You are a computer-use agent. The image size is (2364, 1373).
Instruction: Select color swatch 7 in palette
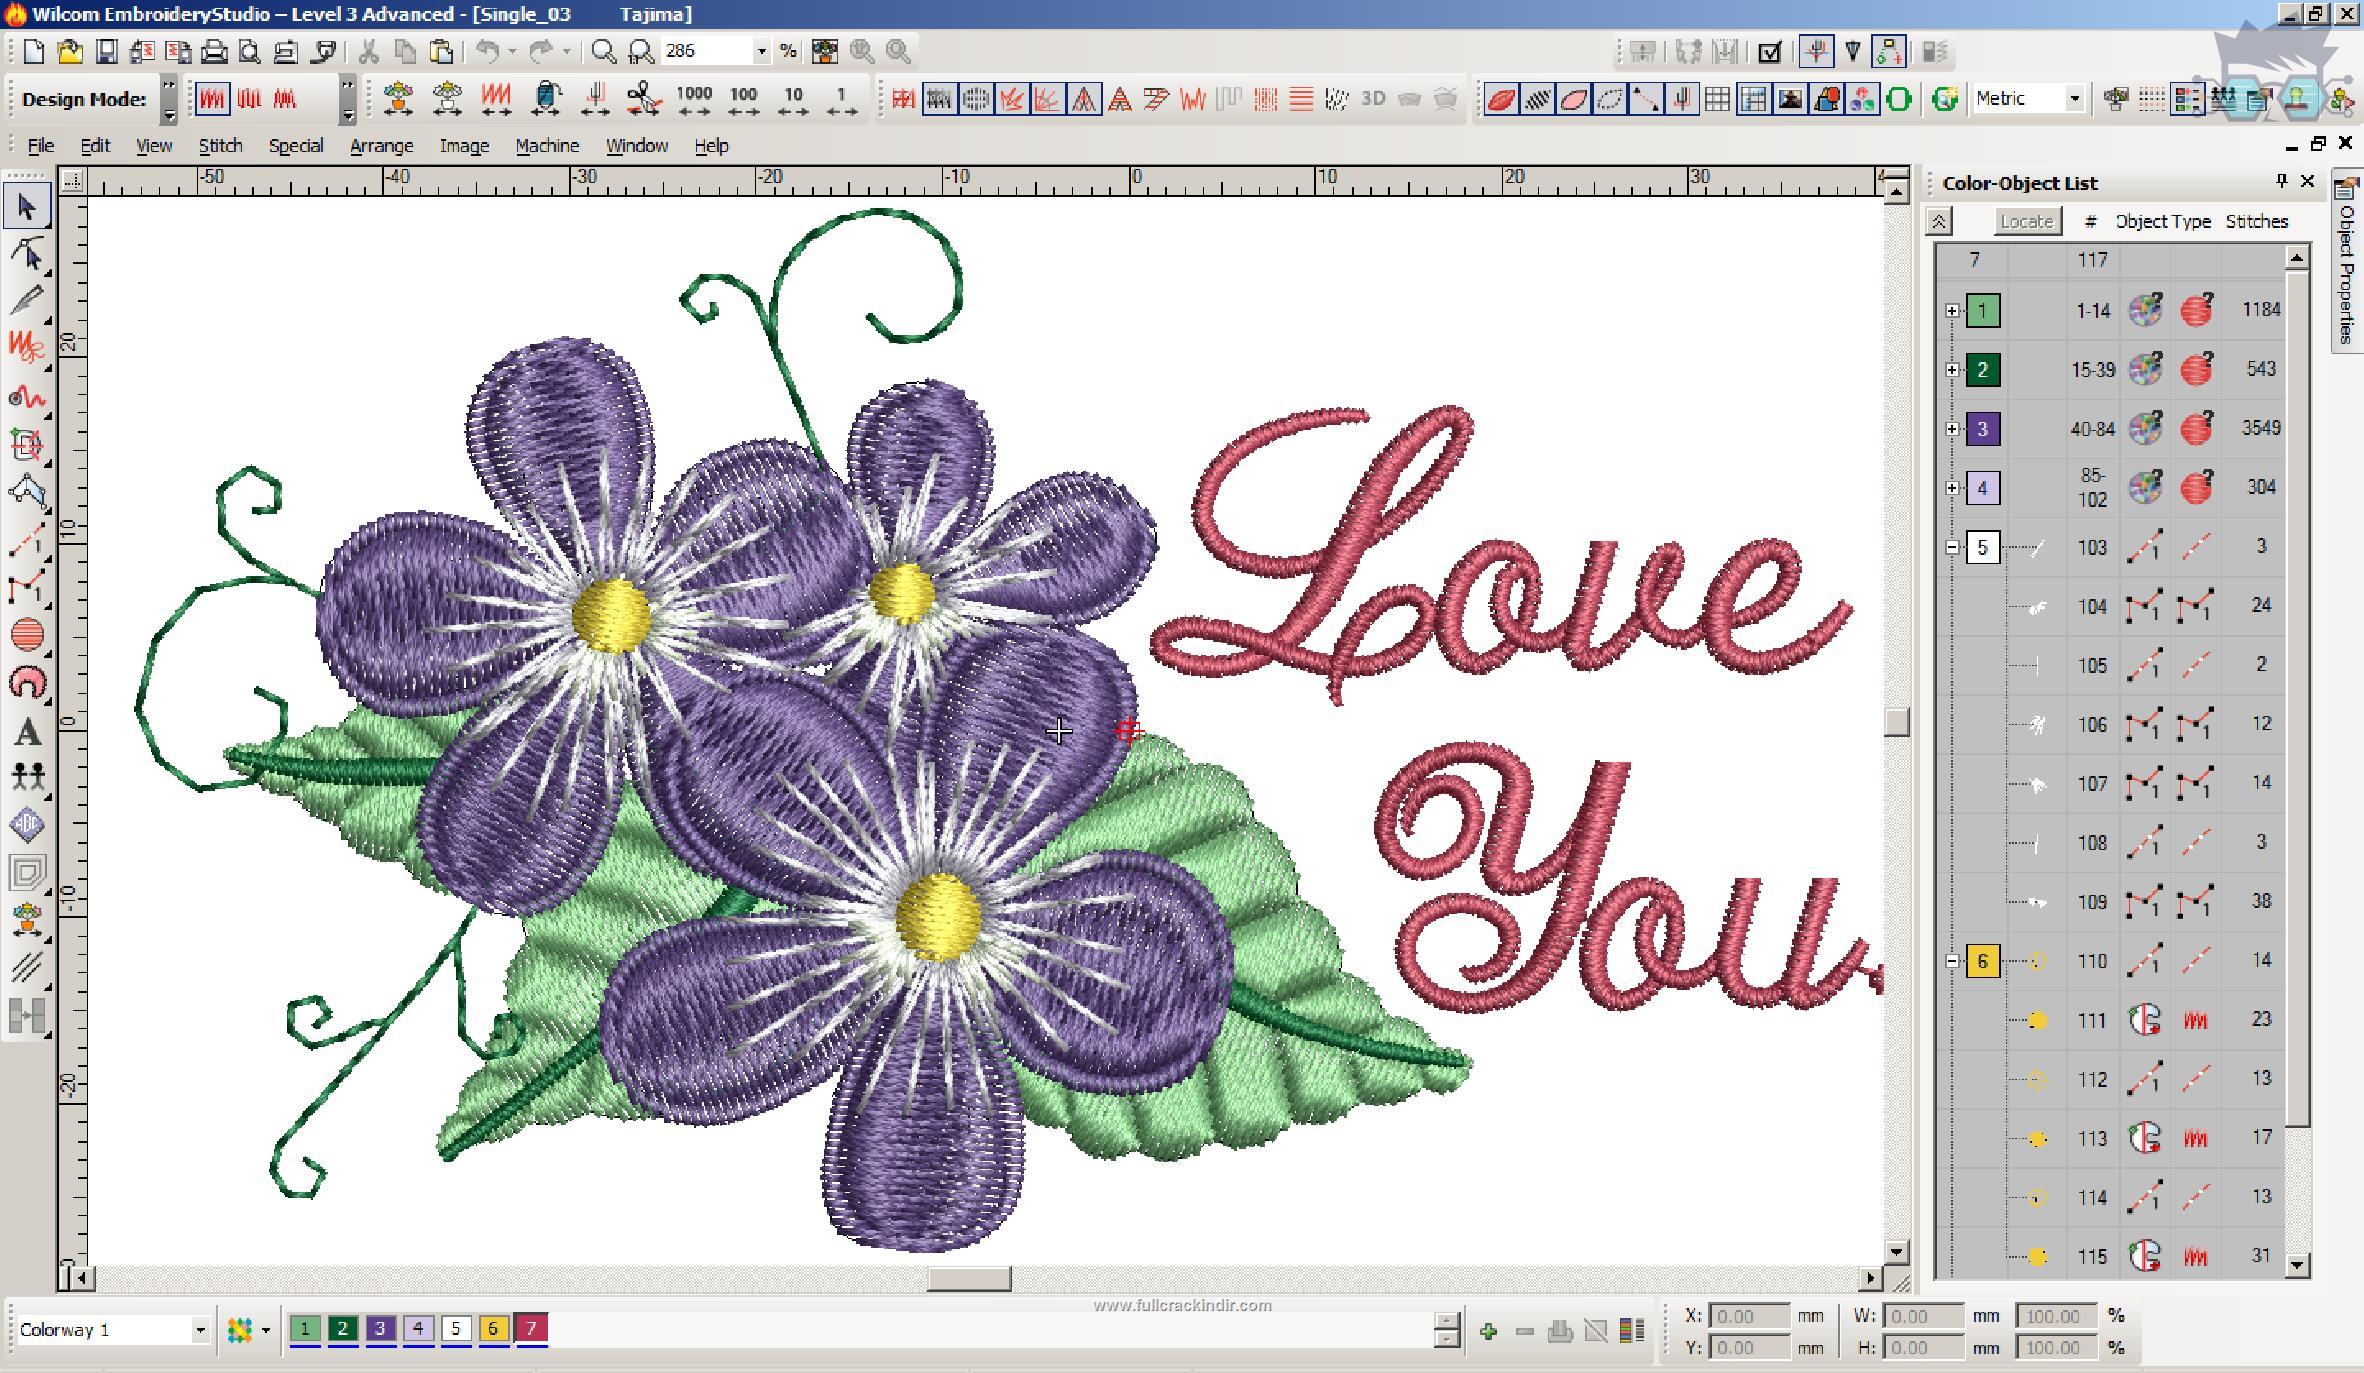[x=531, y=1329]
